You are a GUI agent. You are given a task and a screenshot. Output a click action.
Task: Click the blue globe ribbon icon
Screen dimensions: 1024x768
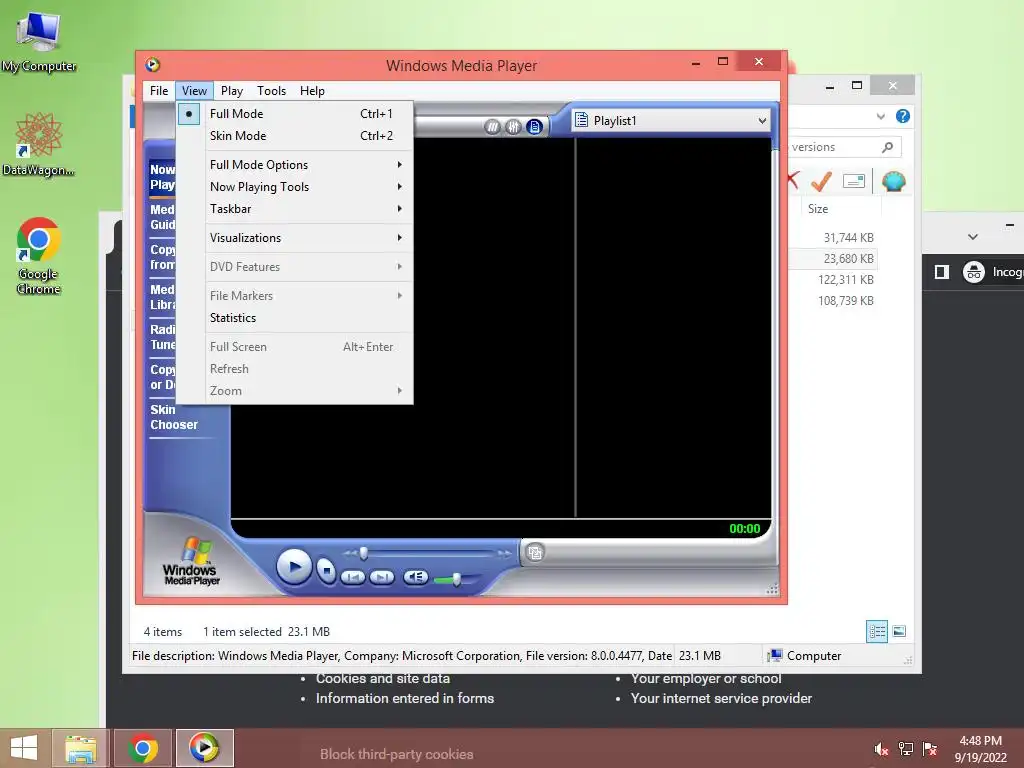[893, 181]
